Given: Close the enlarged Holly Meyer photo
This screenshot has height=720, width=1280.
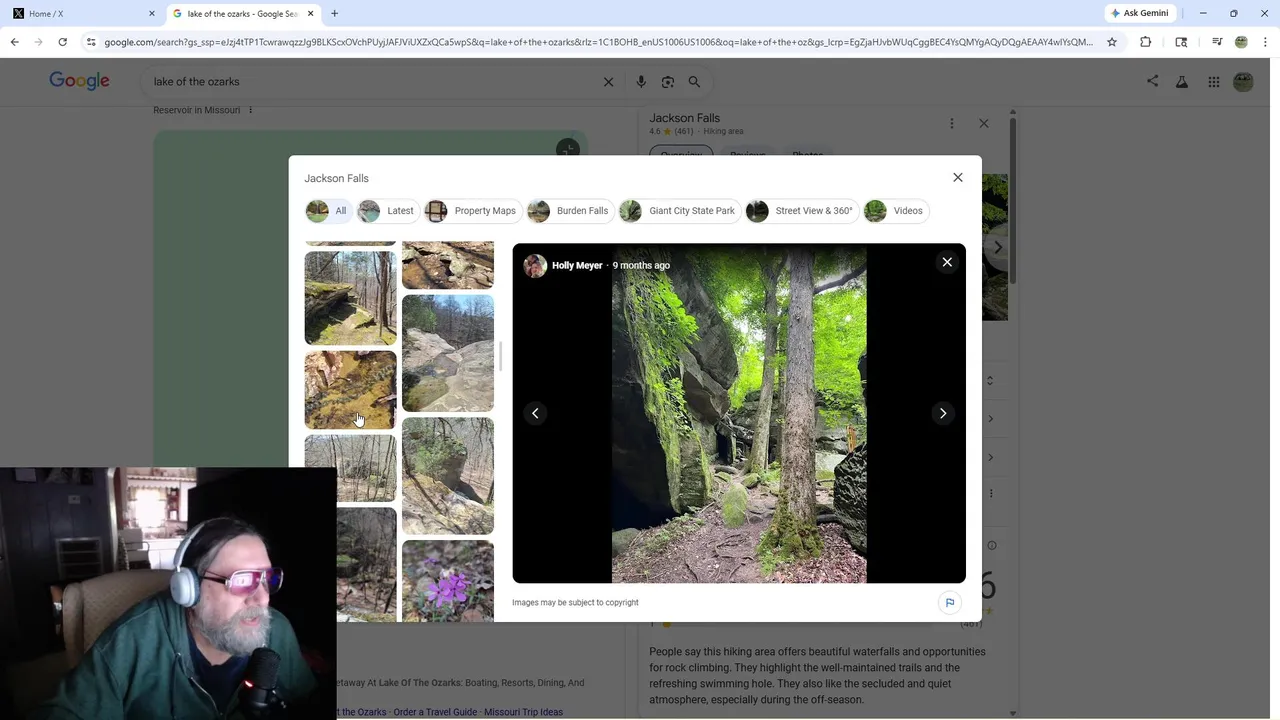Looking at the screenshot, I should (x=947, y=262).
